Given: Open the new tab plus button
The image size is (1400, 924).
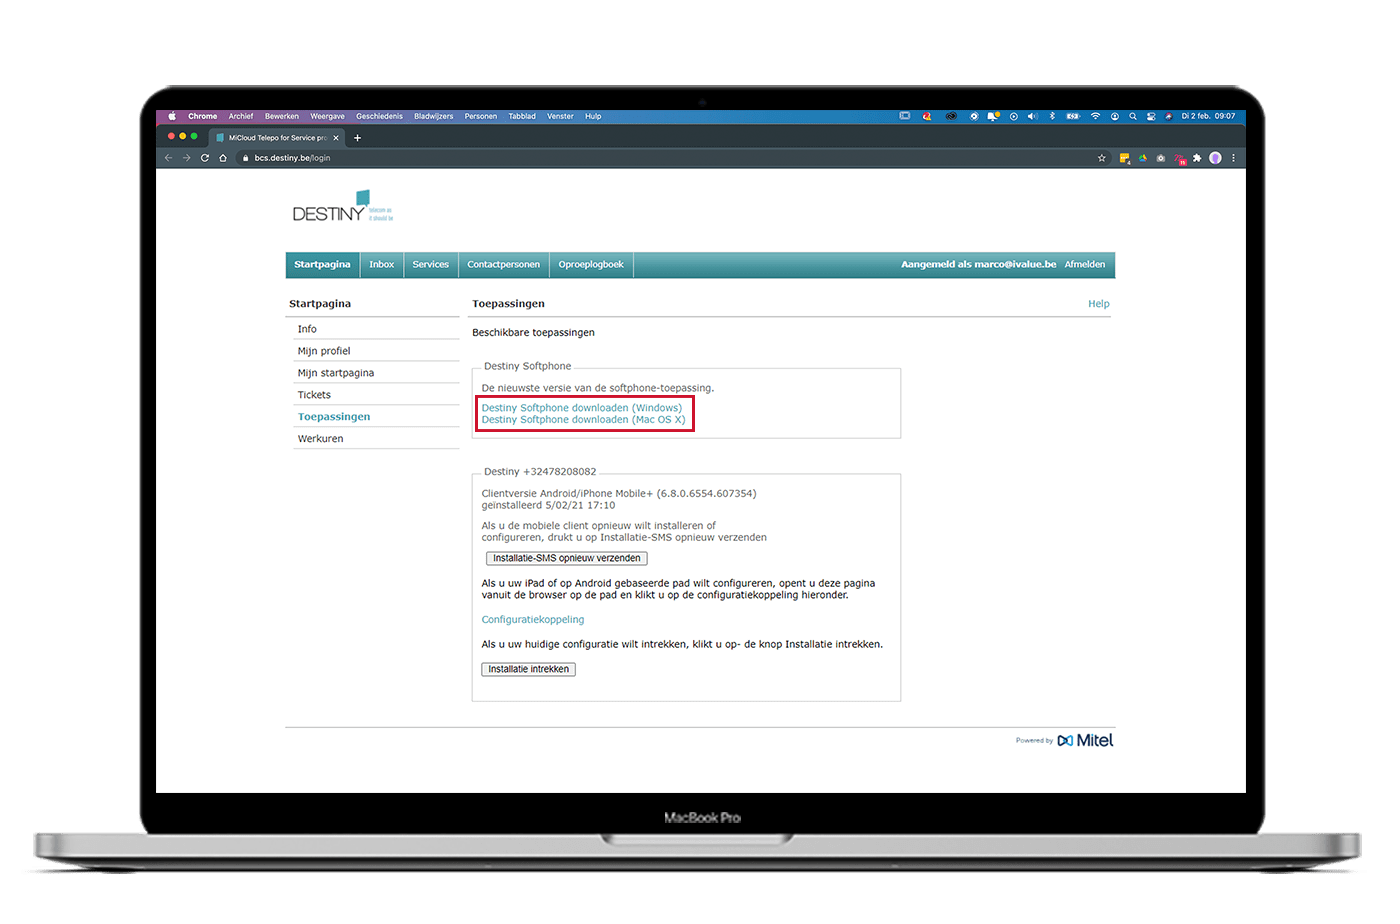Looking at the screenshot, I should pyautogui.click(x=357, y=138).
